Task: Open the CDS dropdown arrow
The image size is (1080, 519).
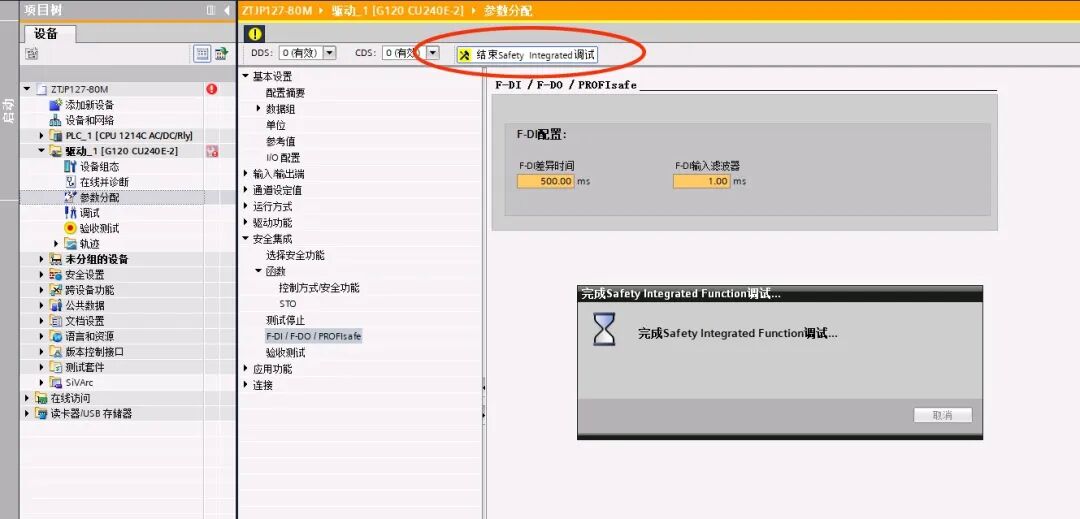Action: coord(433,52)
